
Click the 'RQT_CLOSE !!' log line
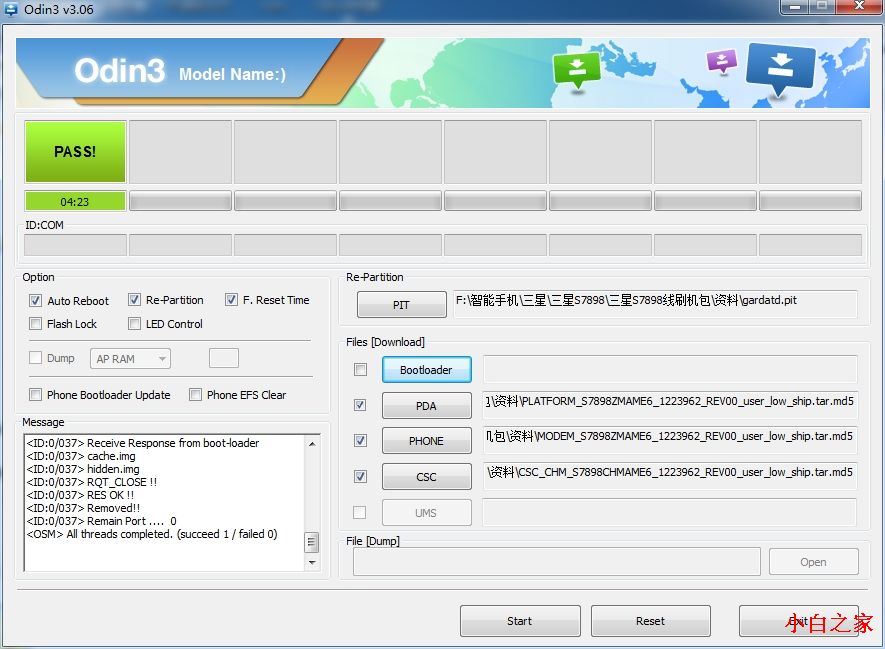pyautogui.click(x=92, y=482)
